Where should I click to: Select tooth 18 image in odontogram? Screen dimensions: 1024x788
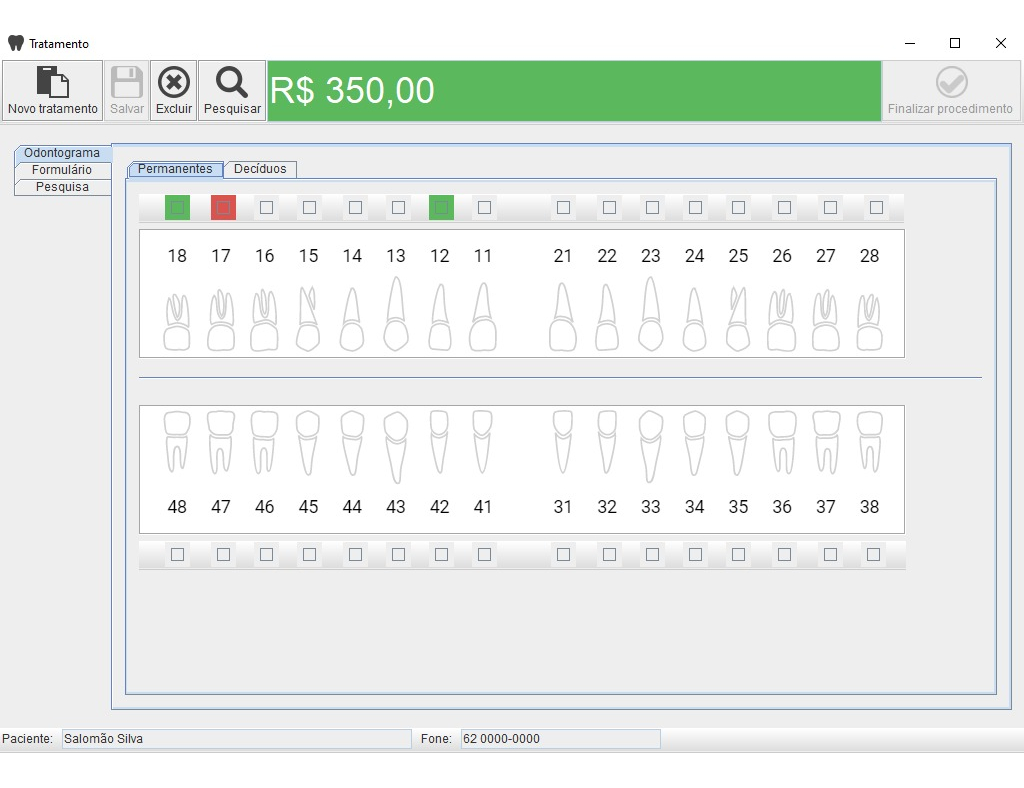tap(177, 322)
